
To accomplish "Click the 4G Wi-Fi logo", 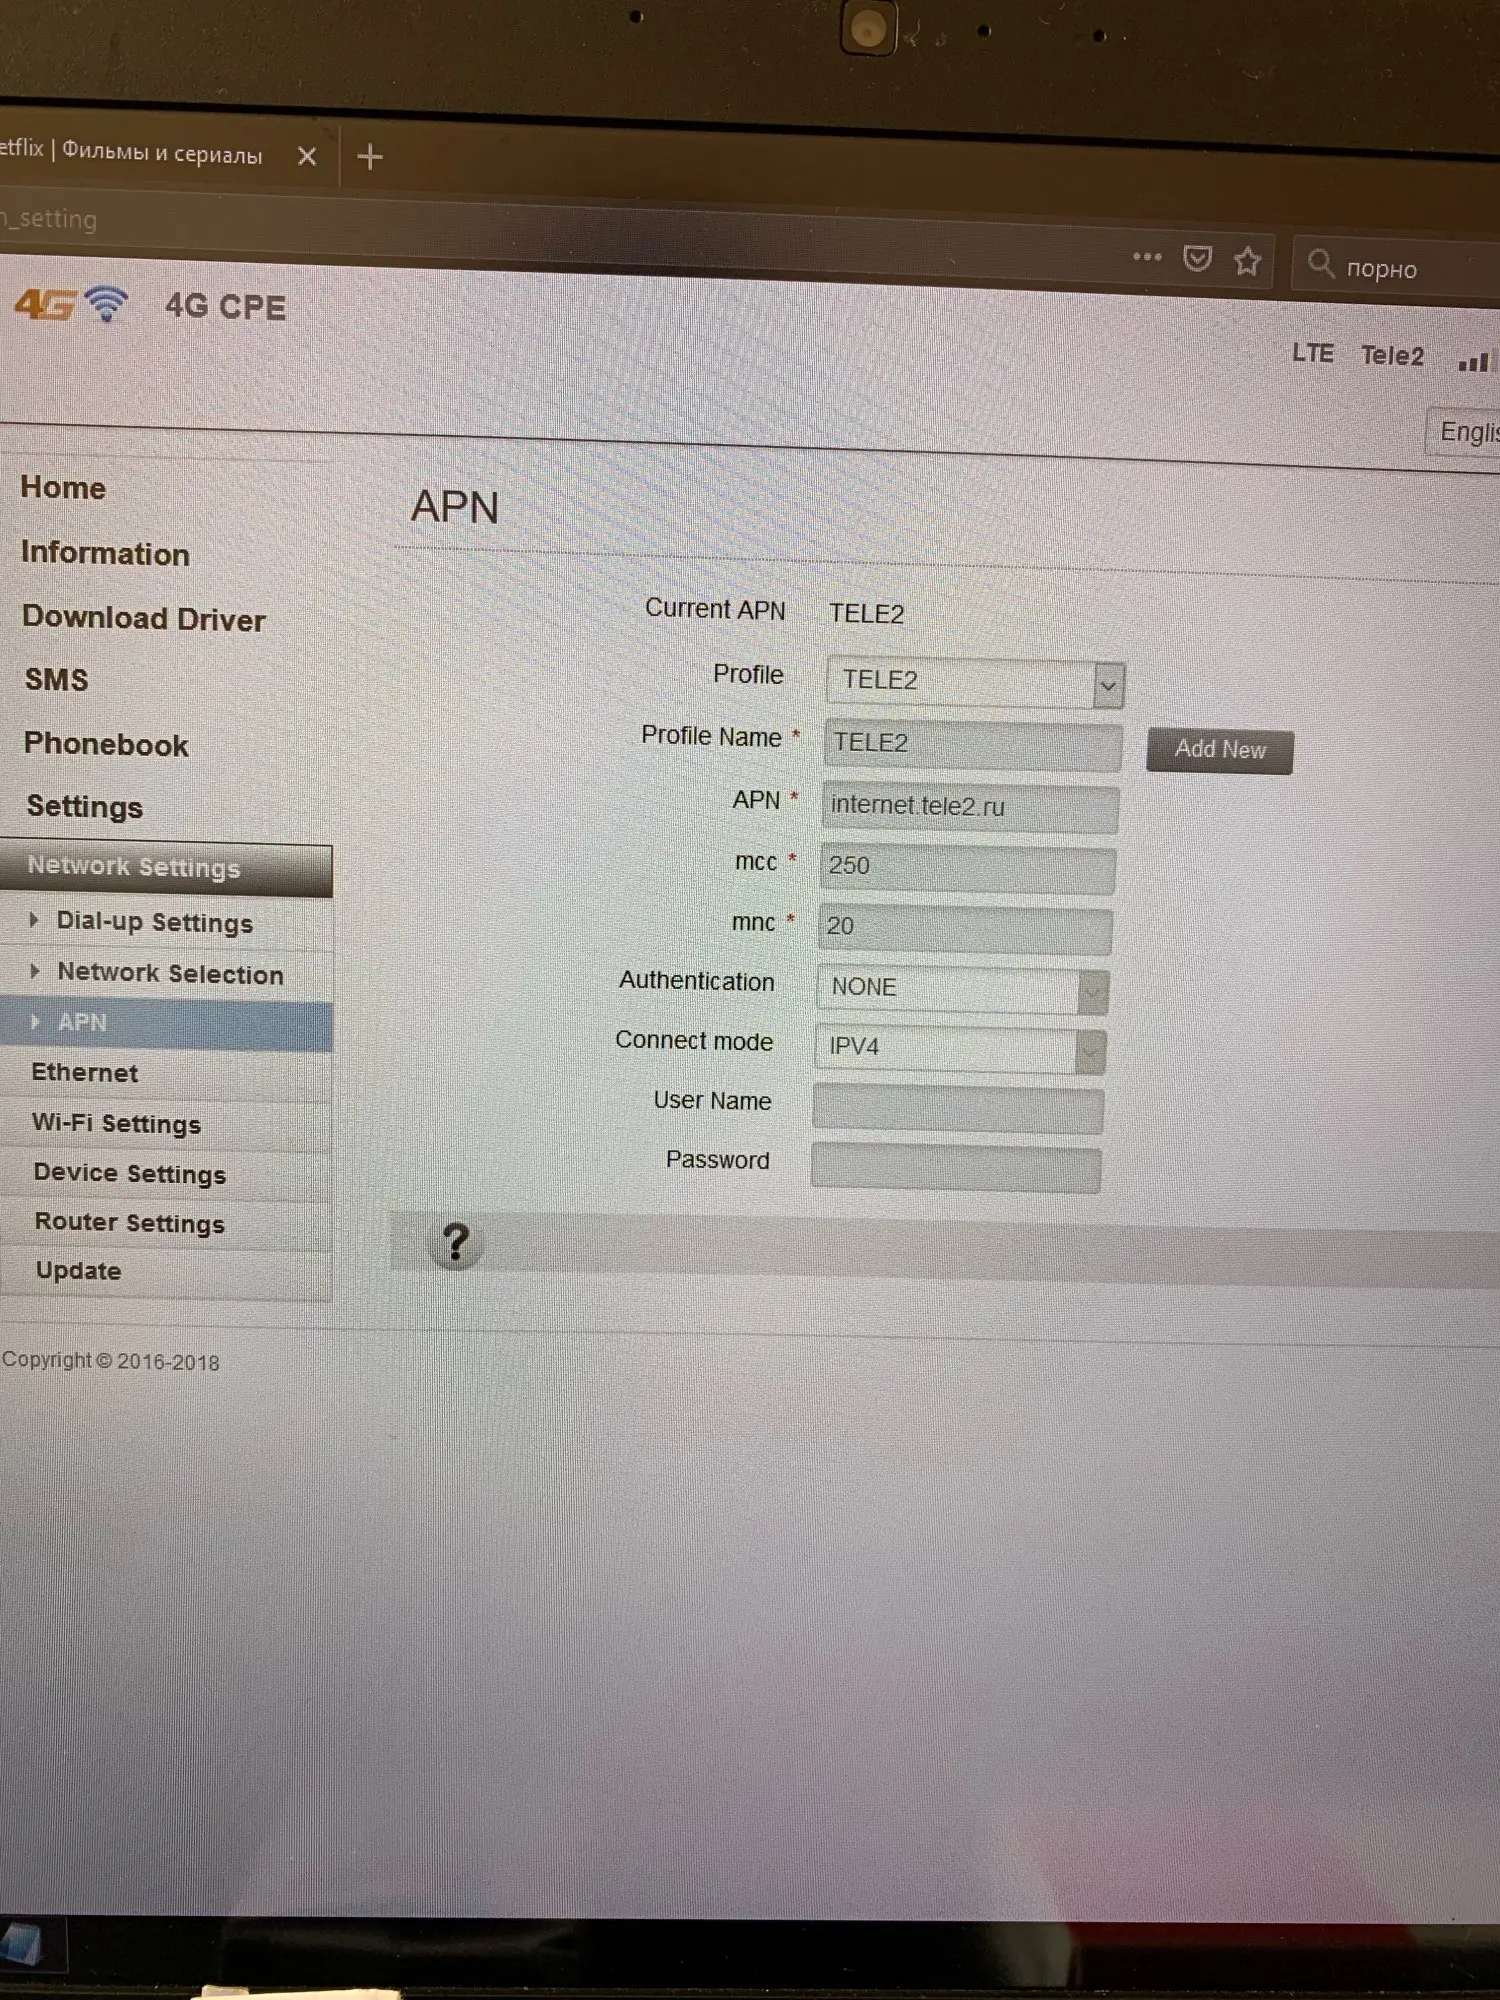I will pos(71,303).
